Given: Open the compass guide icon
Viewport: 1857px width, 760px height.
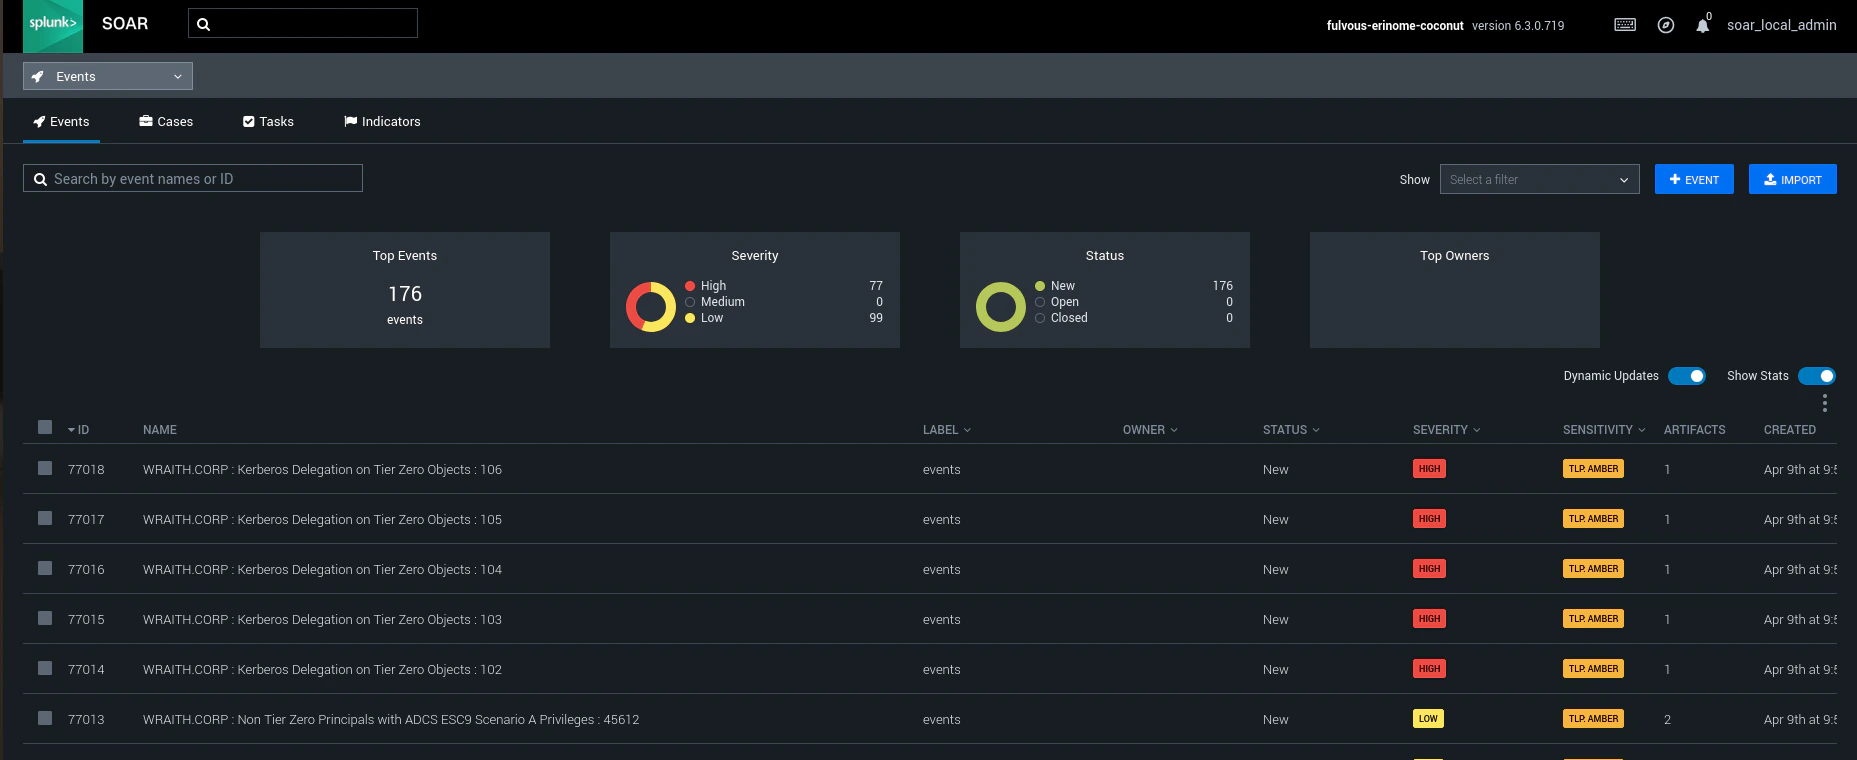Looking at the screenshot, I should tap(1666, 25).
